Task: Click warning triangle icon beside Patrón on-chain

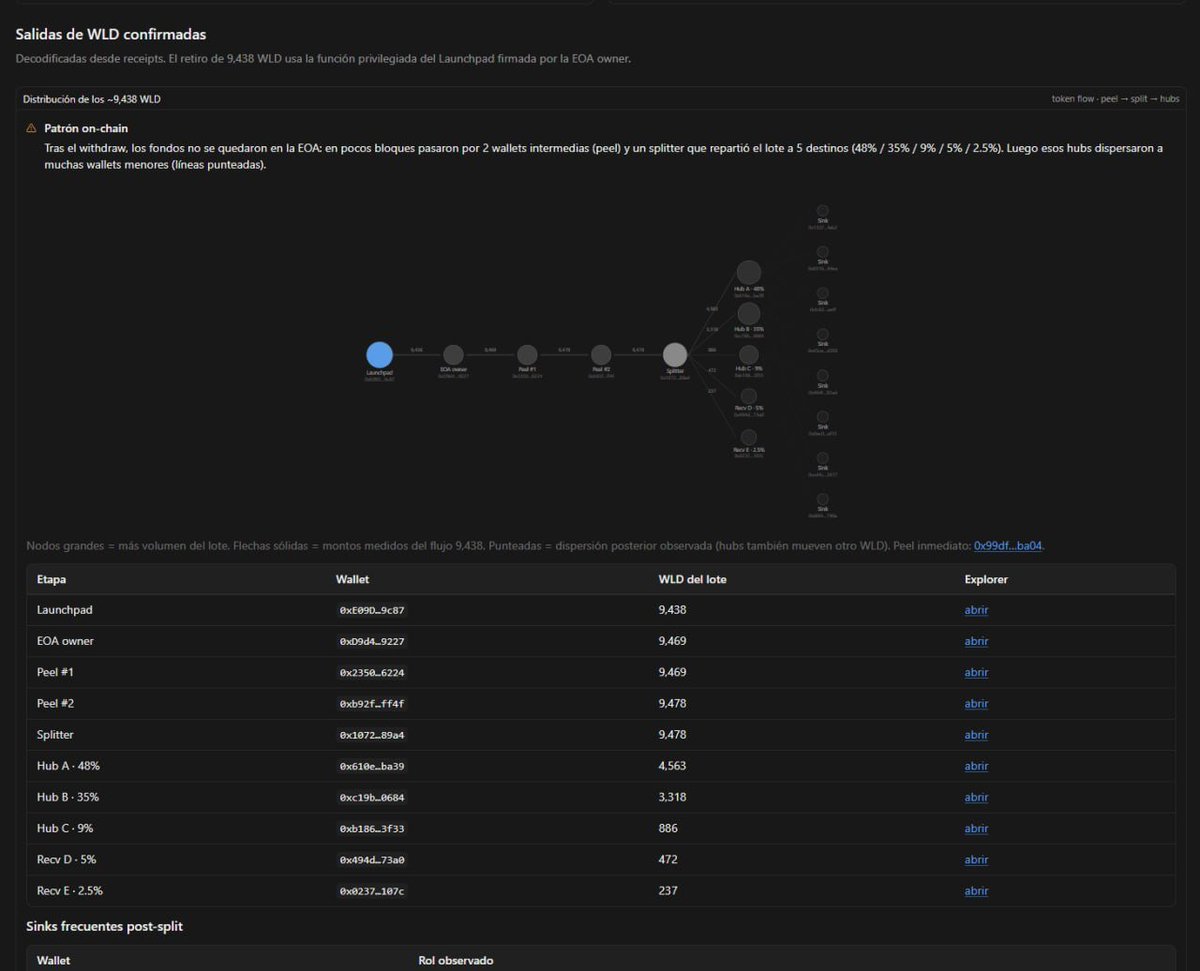Action: click(x=31, y=129)
